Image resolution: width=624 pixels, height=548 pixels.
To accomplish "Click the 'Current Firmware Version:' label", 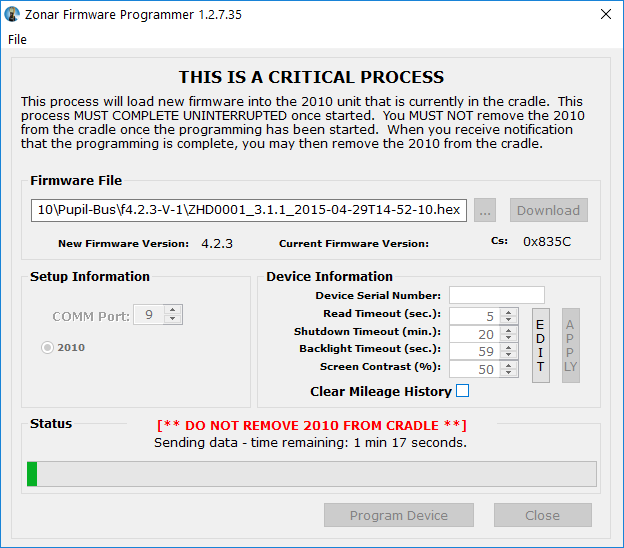I will pyautogui.click(x=354, y=244).
